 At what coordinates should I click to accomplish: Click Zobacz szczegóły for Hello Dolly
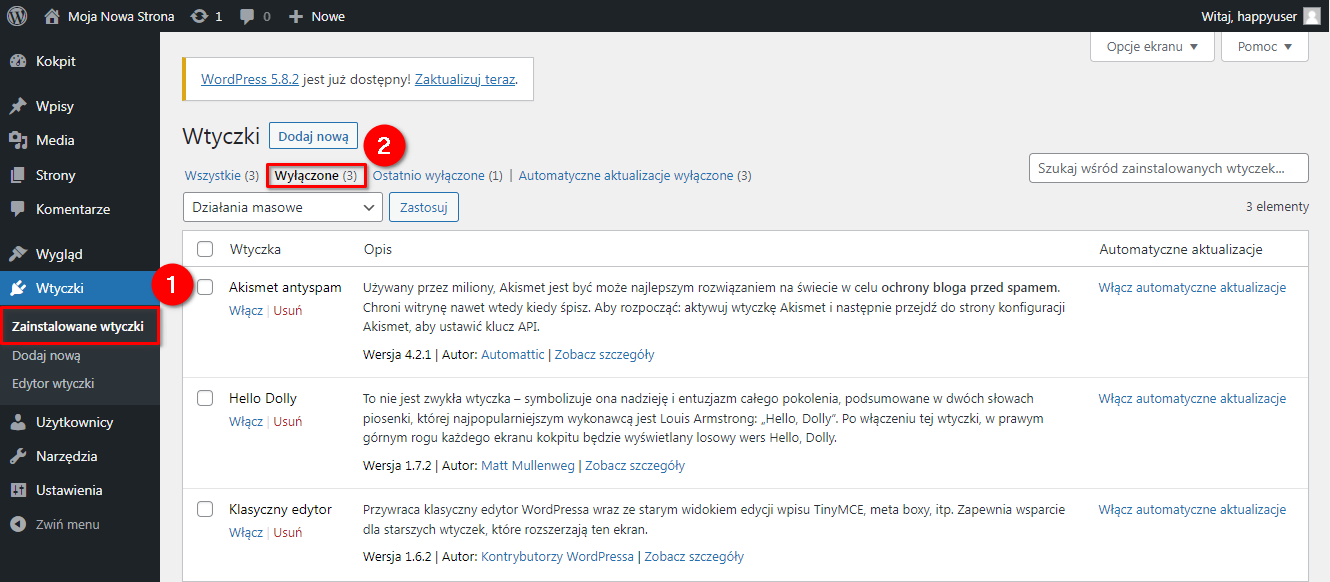(635, 465)
